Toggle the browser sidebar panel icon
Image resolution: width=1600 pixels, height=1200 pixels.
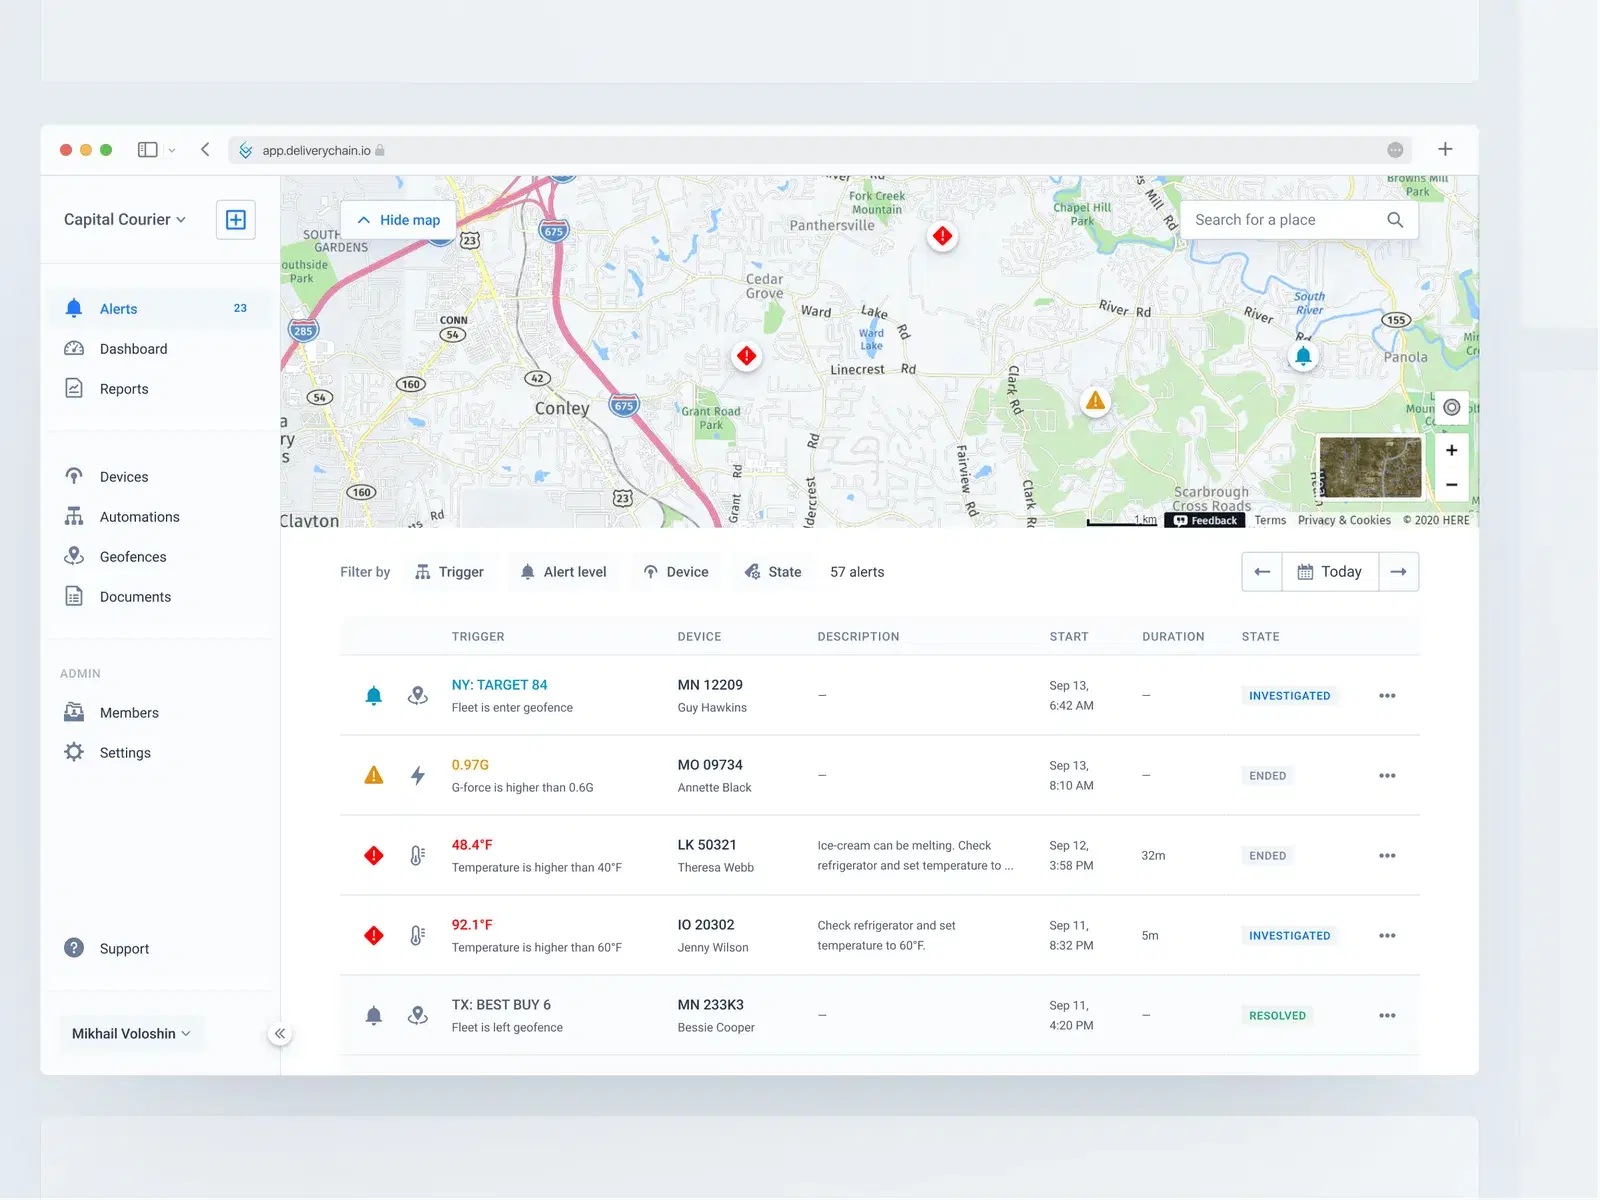148,150
